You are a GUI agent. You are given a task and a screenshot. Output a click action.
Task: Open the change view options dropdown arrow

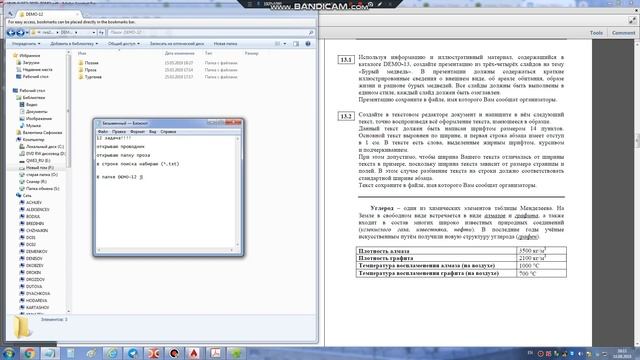coord(284,44)
